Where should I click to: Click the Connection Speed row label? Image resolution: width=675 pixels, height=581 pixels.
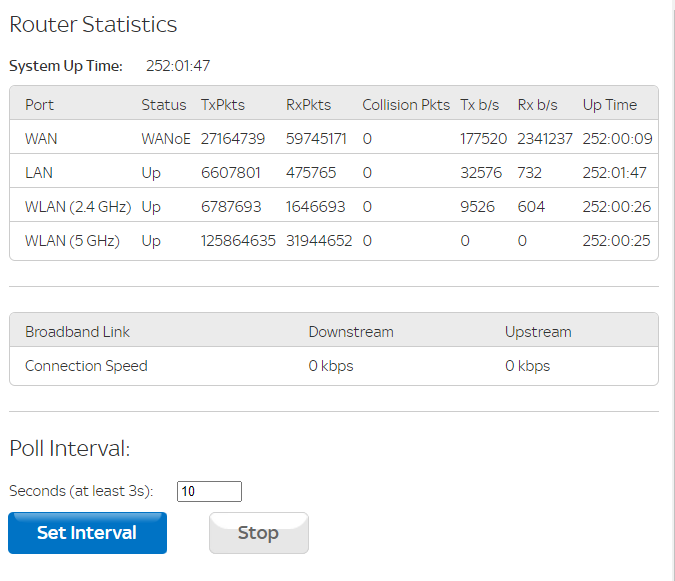point(86,365)
